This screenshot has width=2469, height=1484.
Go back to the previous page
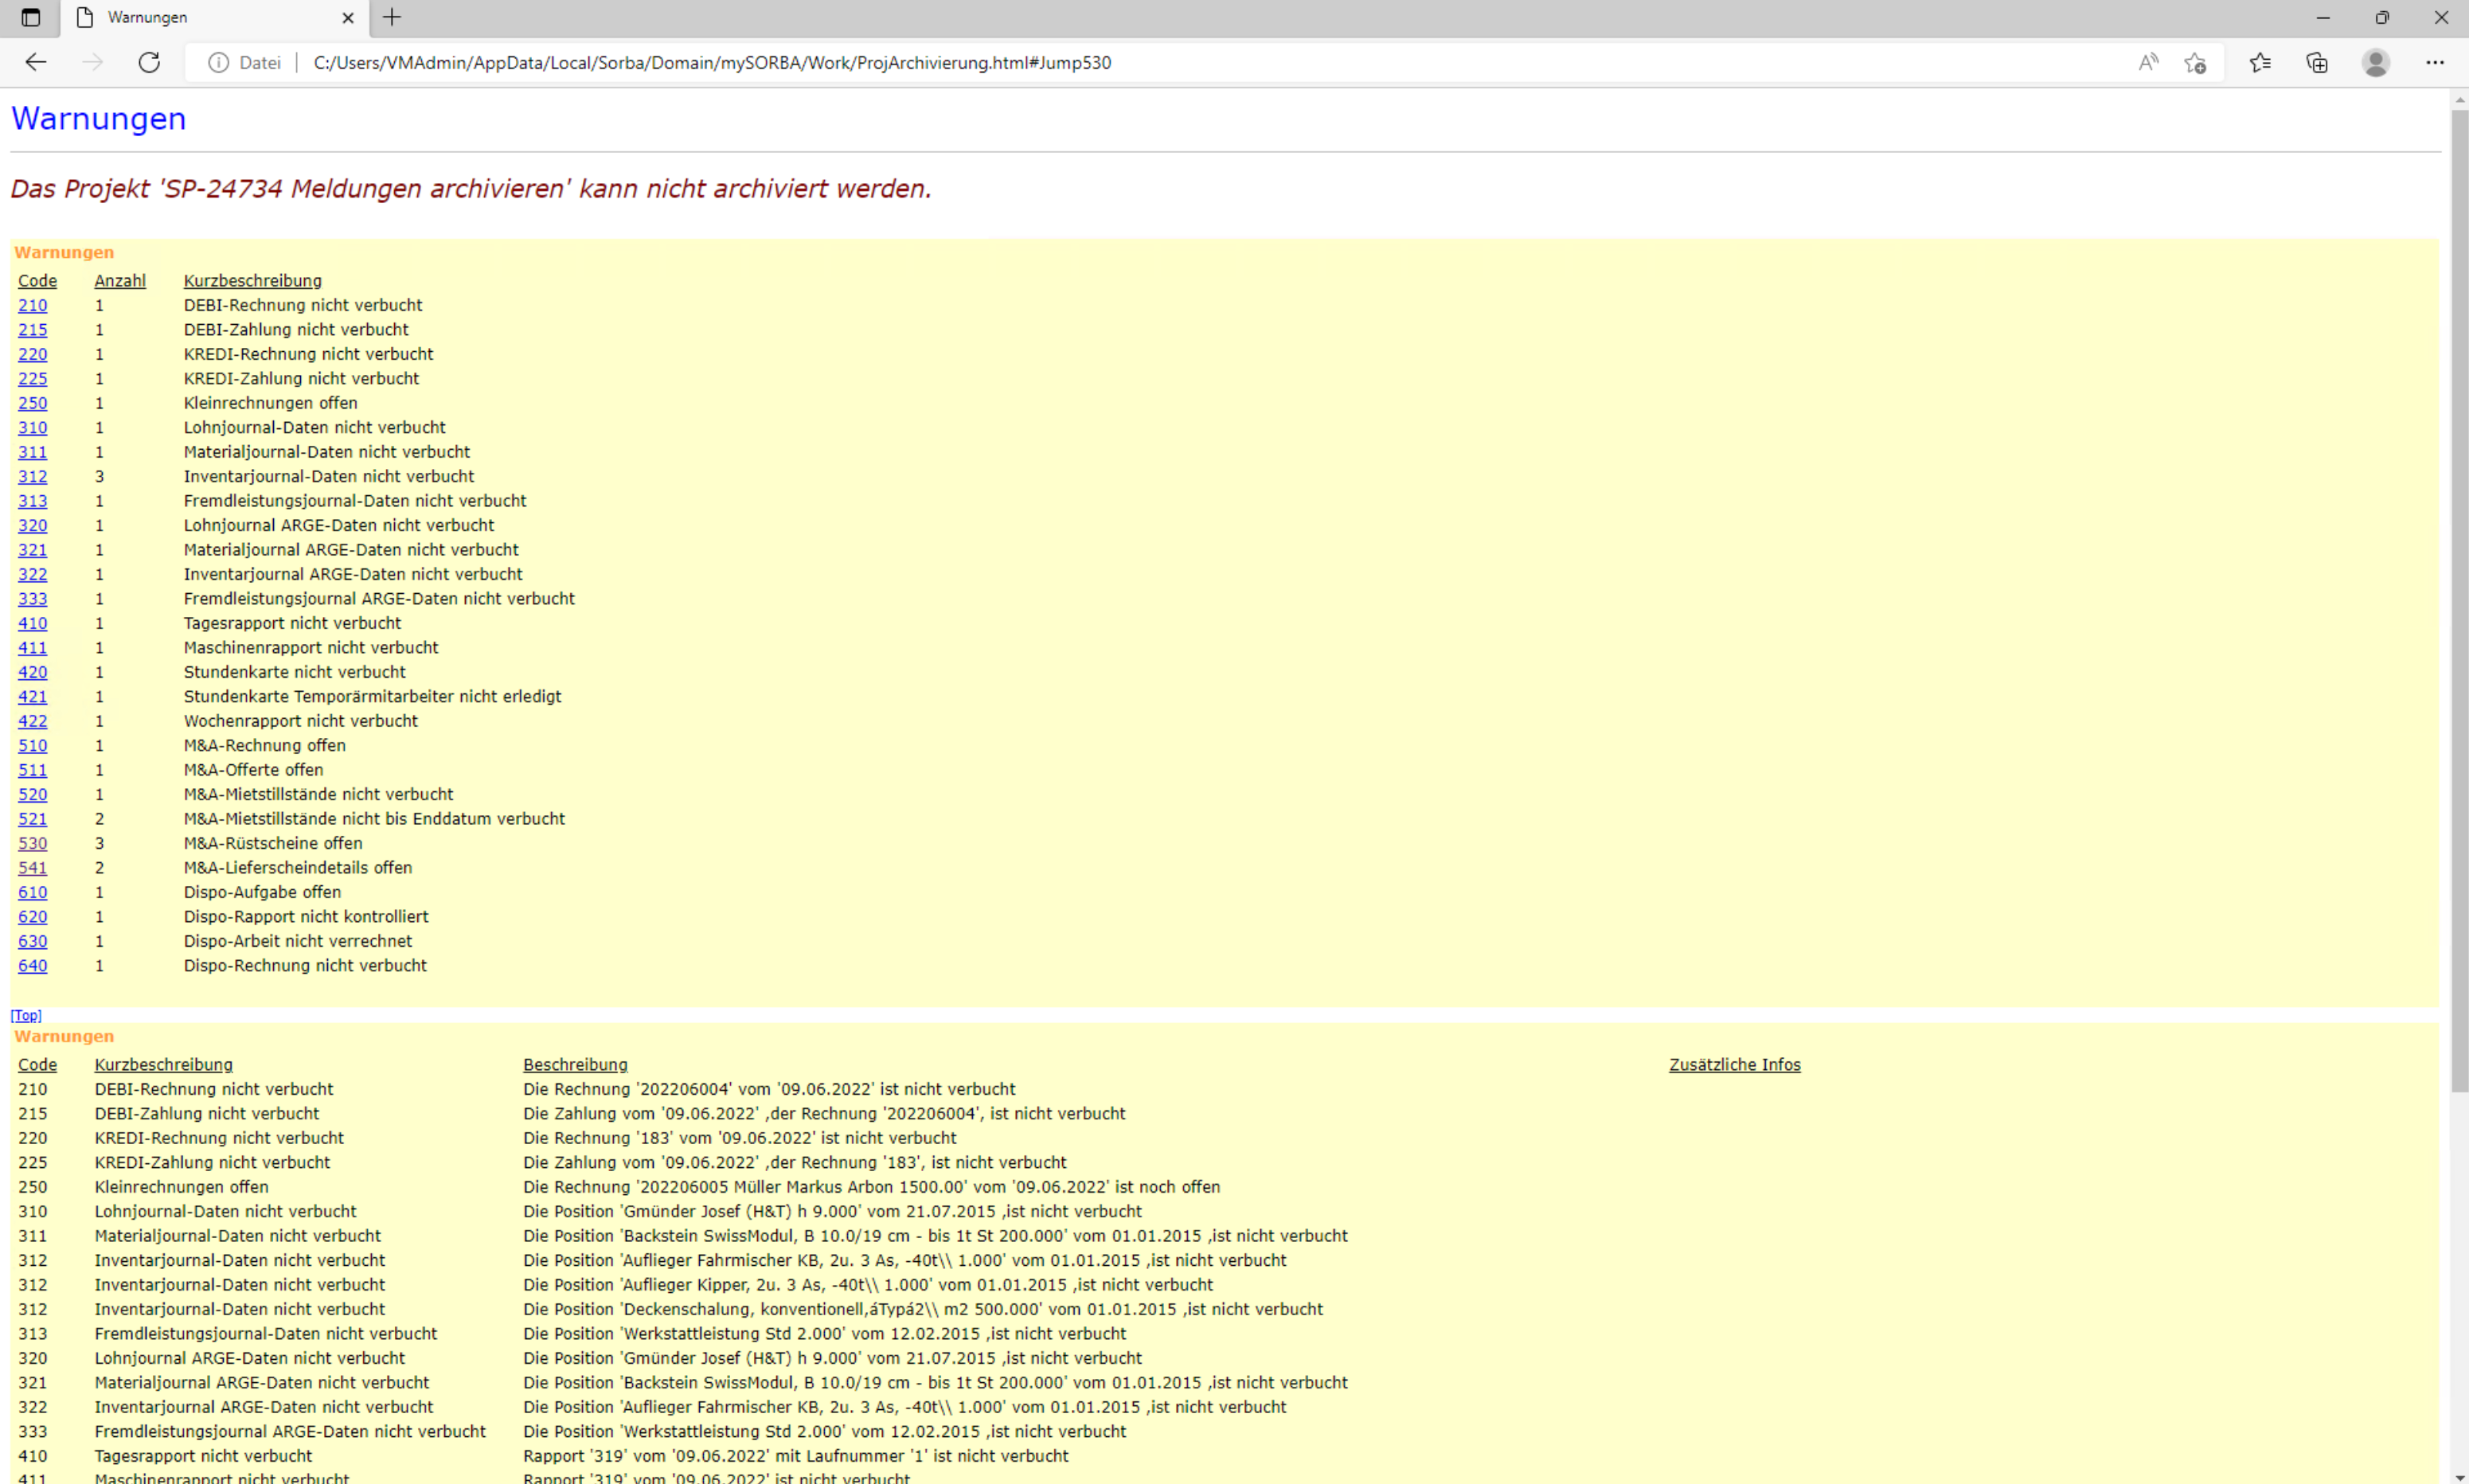click(36, 62)
